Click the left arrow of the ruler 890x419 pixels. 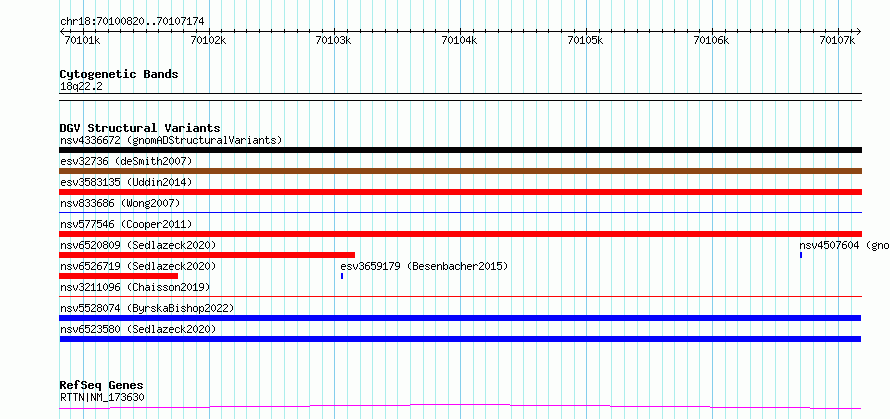(x=62, y=31)
